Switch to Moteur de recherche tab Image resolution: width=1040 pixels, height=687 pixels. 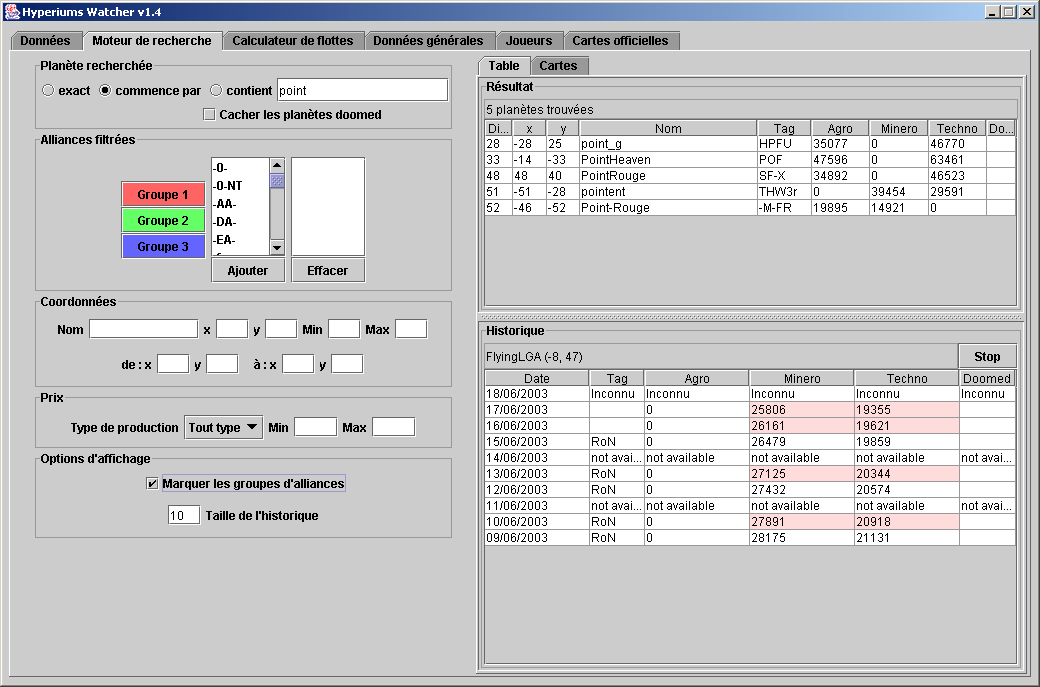pos(152,40)
